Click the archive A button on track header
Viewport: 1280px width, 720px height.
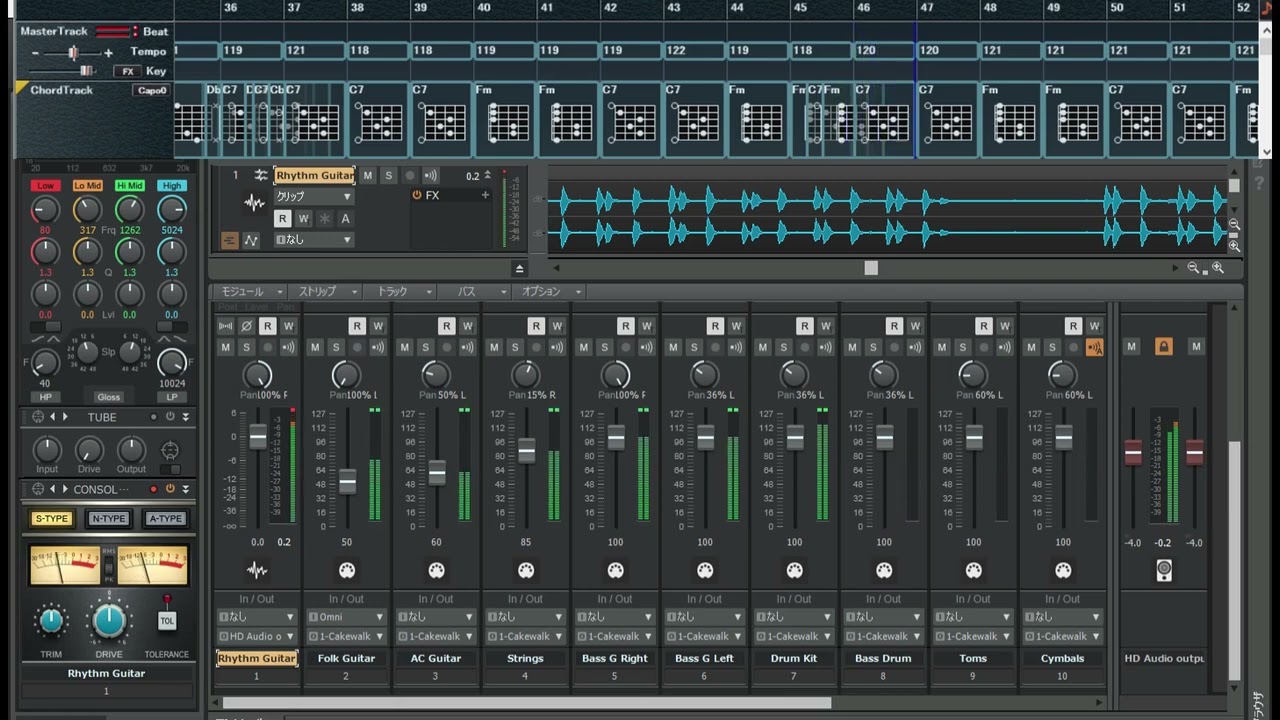pos(346,219)
